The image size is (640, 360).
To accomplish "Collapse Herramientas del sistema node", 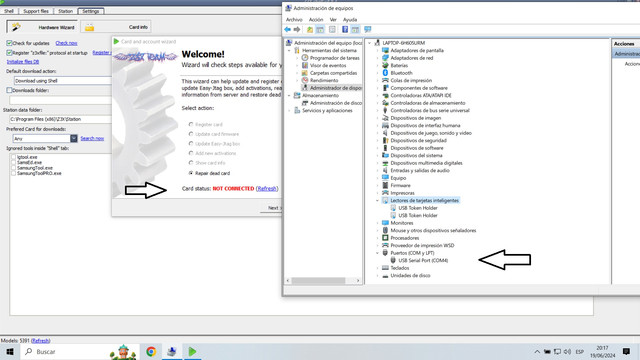I will (x=289, y=51).
